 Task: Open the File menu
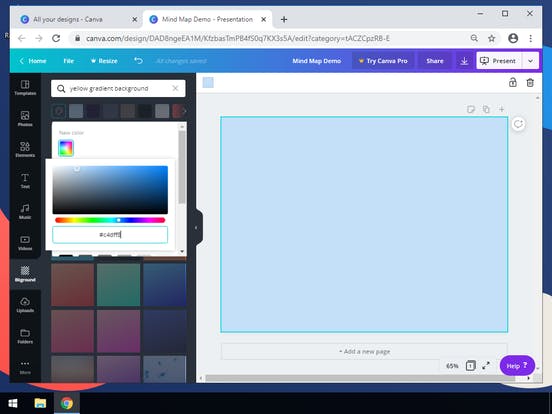click(x=69, y=61)
